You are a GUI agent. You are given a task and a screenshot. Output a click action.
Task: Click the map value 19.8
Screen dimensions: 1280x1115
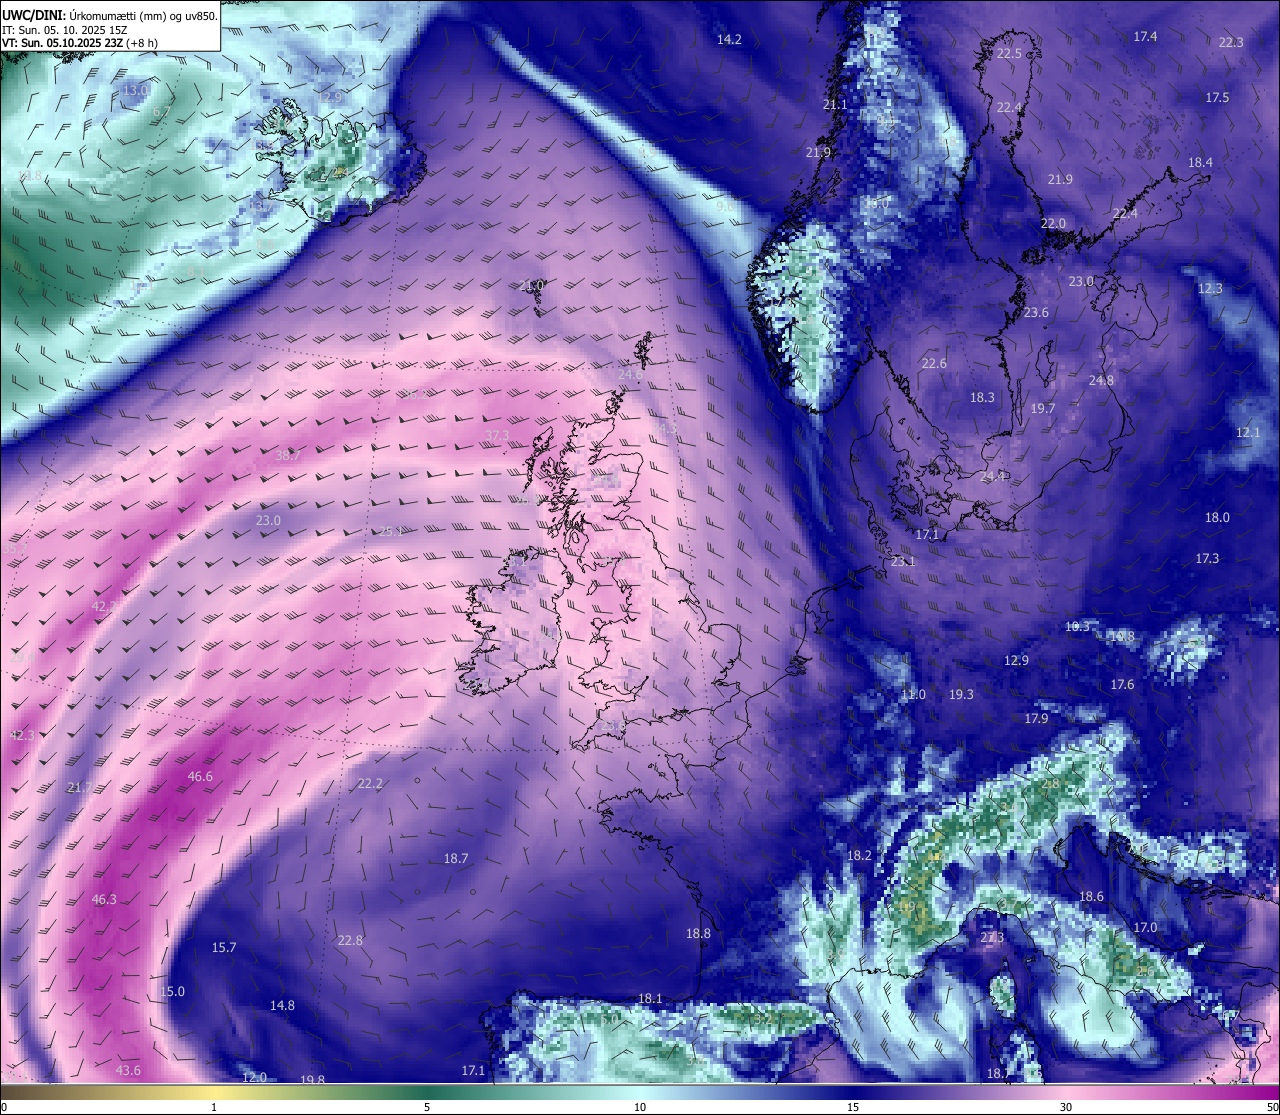(313, 1080)
